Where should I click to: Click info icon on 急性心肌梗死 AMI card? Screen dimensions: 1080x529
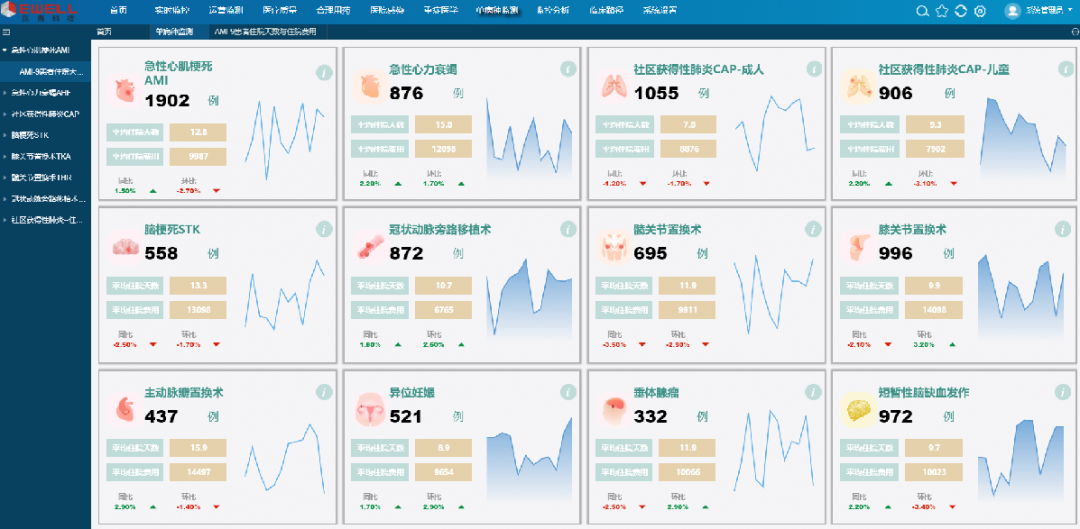(323, 72)
